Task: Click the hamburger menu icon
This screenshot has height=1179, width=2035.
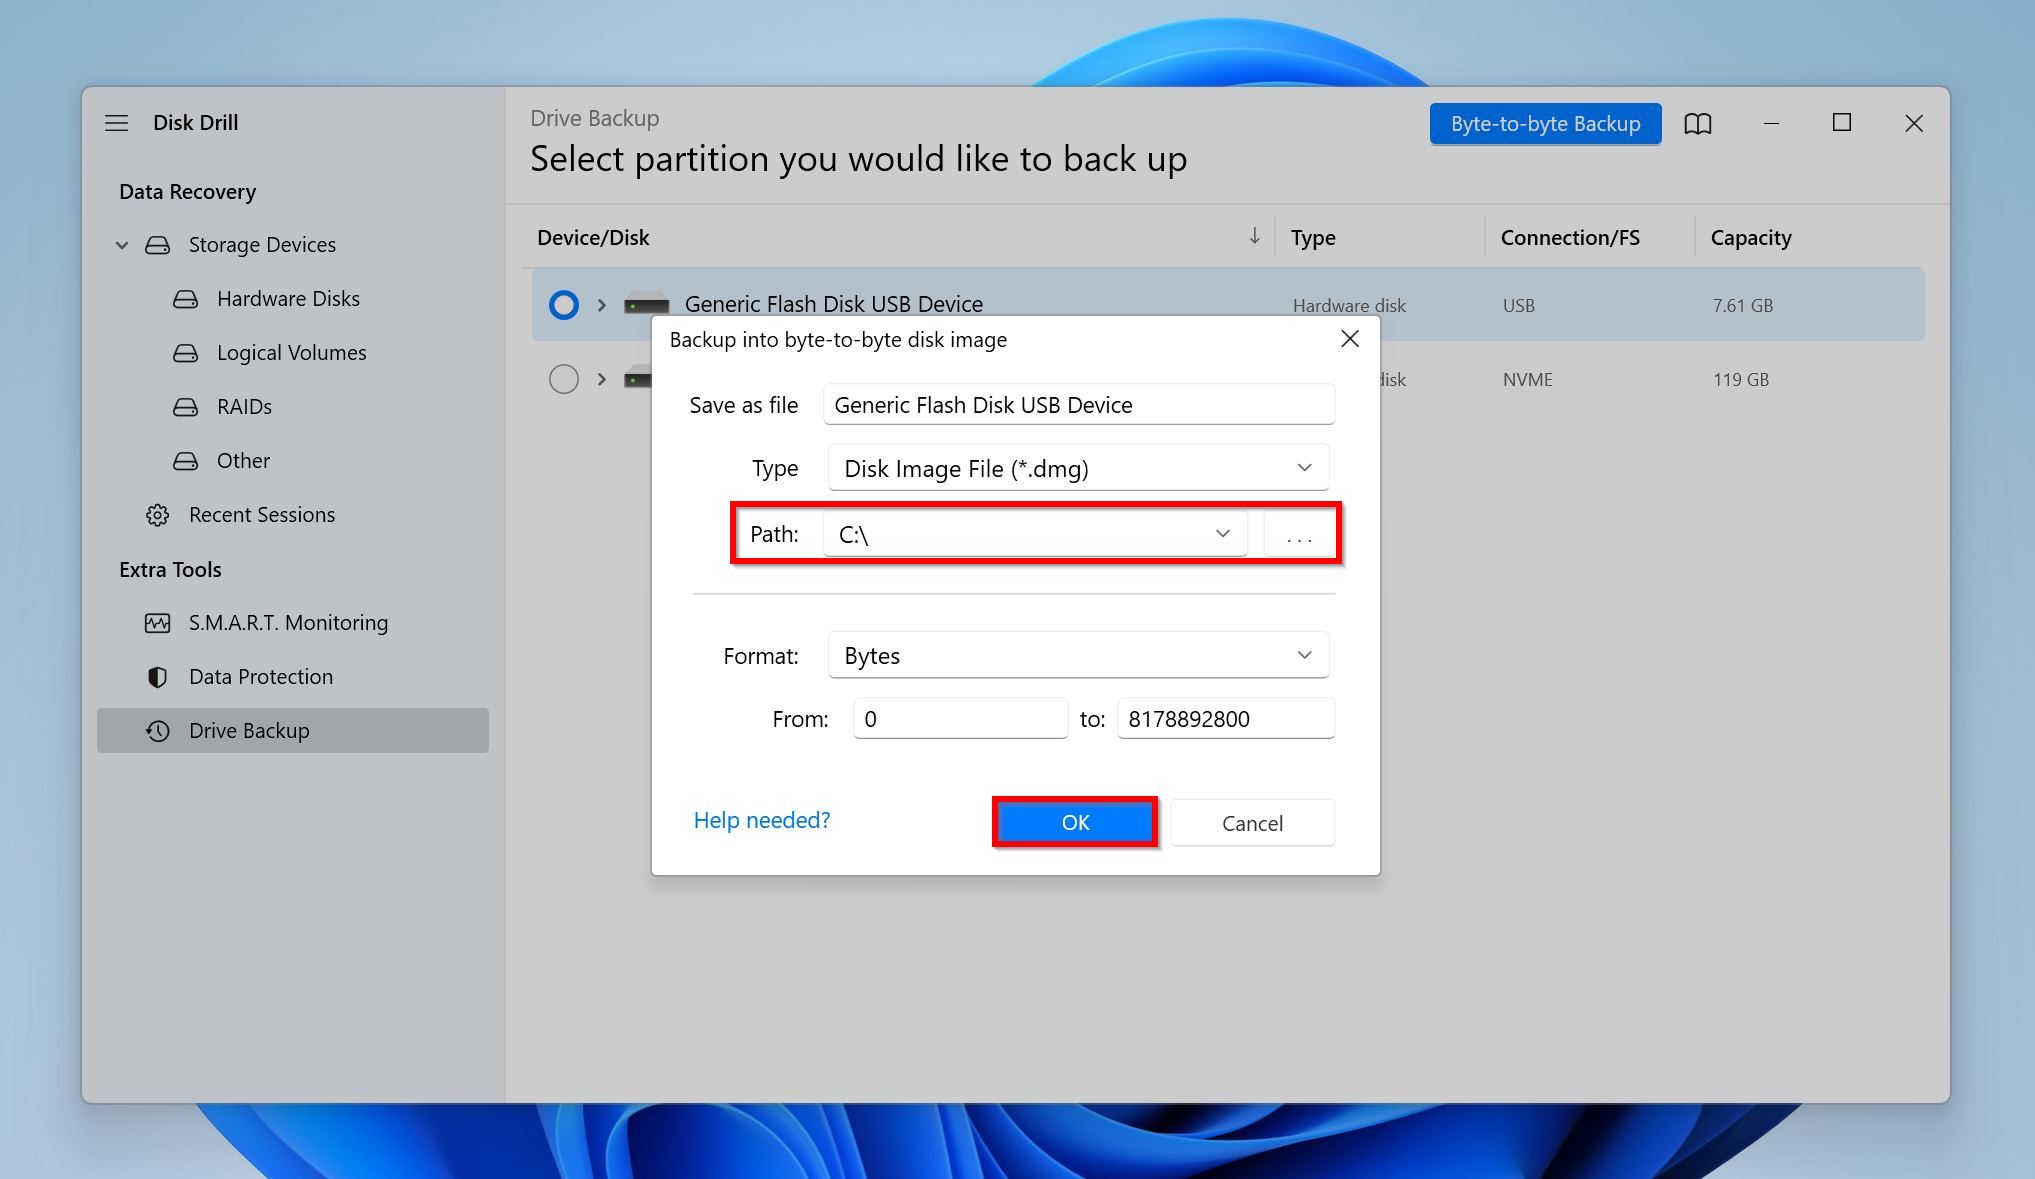Action: pyautogui.click(x=115, y=122)
